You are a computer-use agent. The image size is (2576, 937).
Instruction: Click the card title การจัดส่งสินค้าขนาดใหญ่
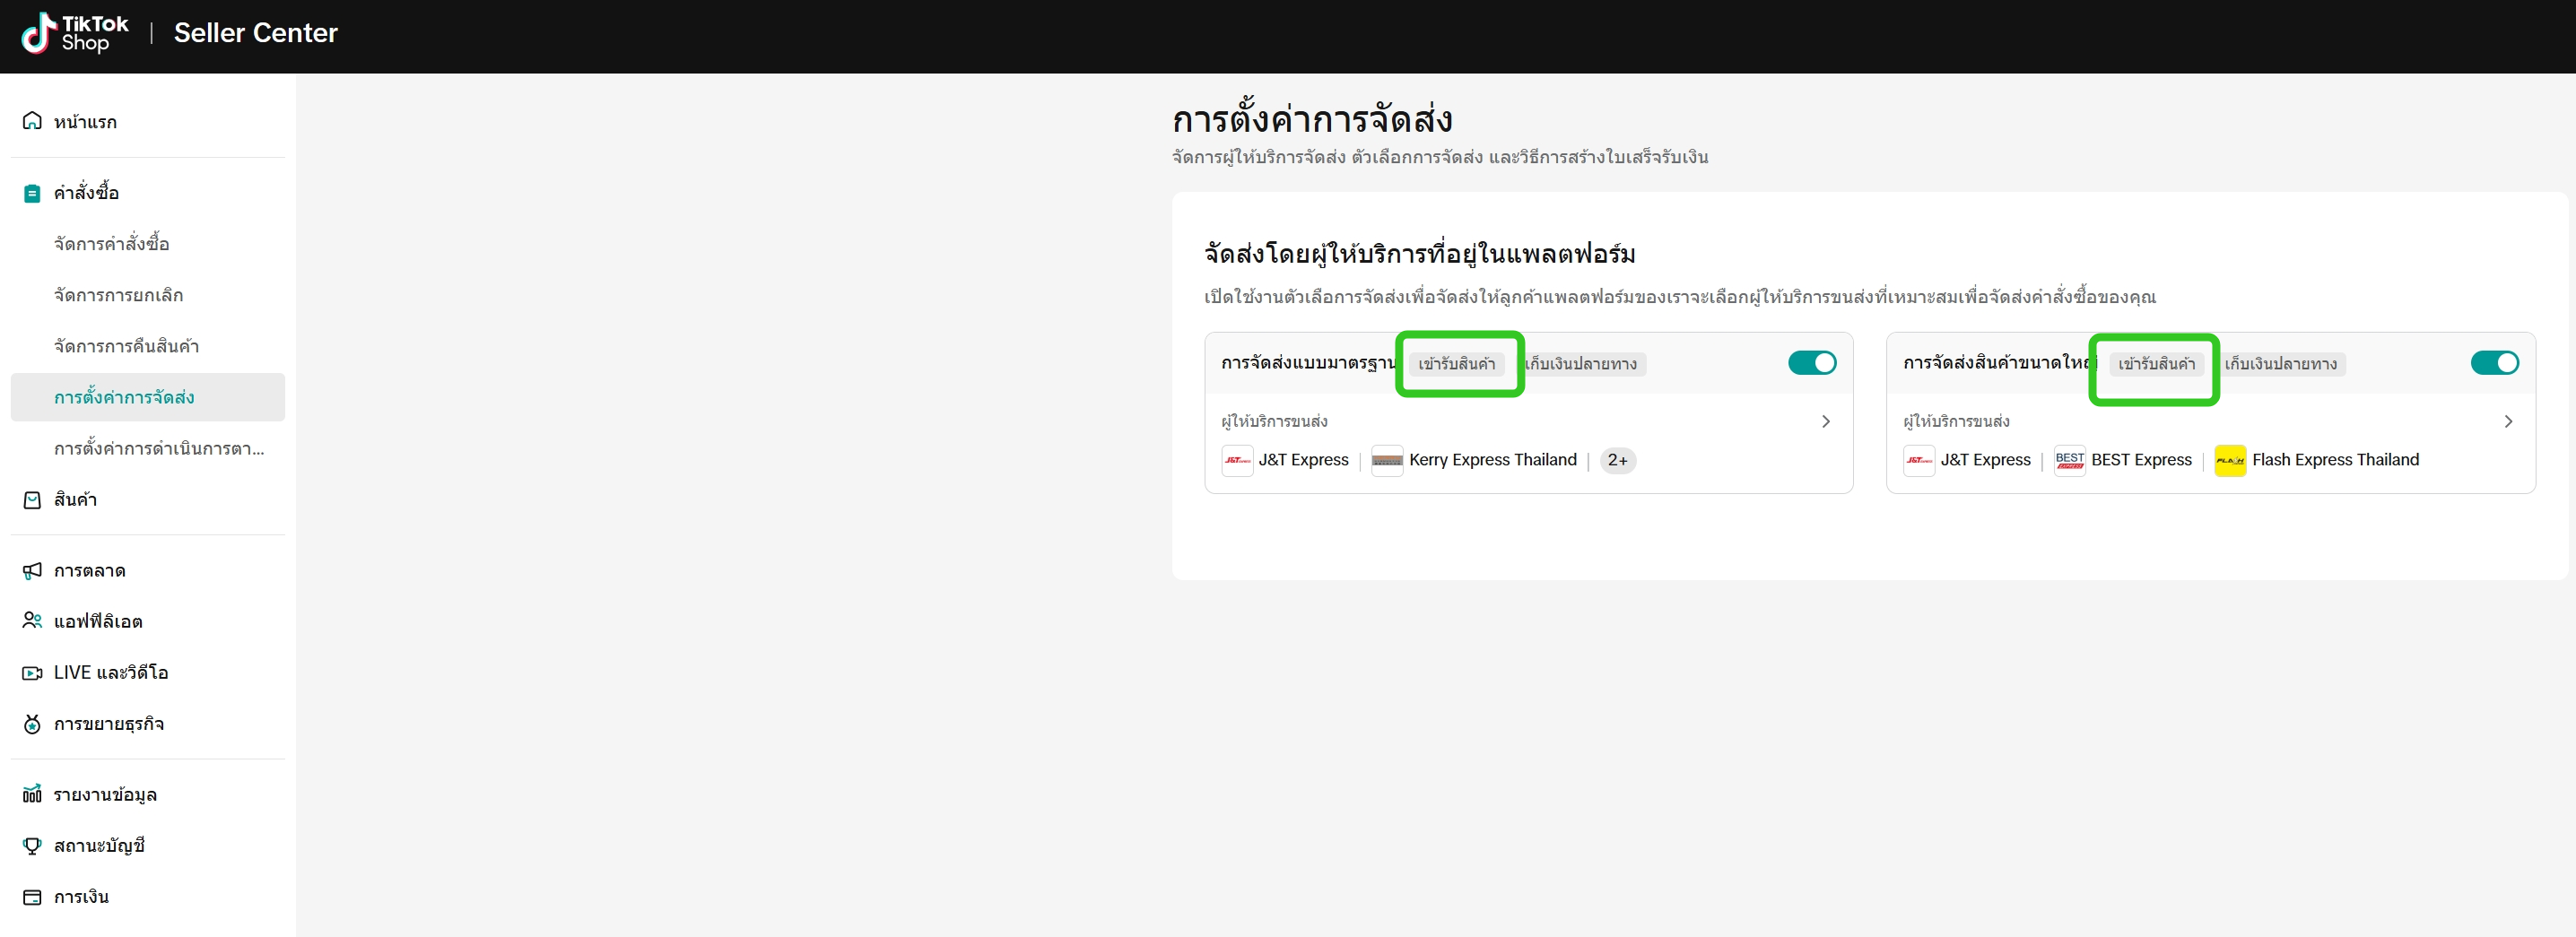point(1999,362)
